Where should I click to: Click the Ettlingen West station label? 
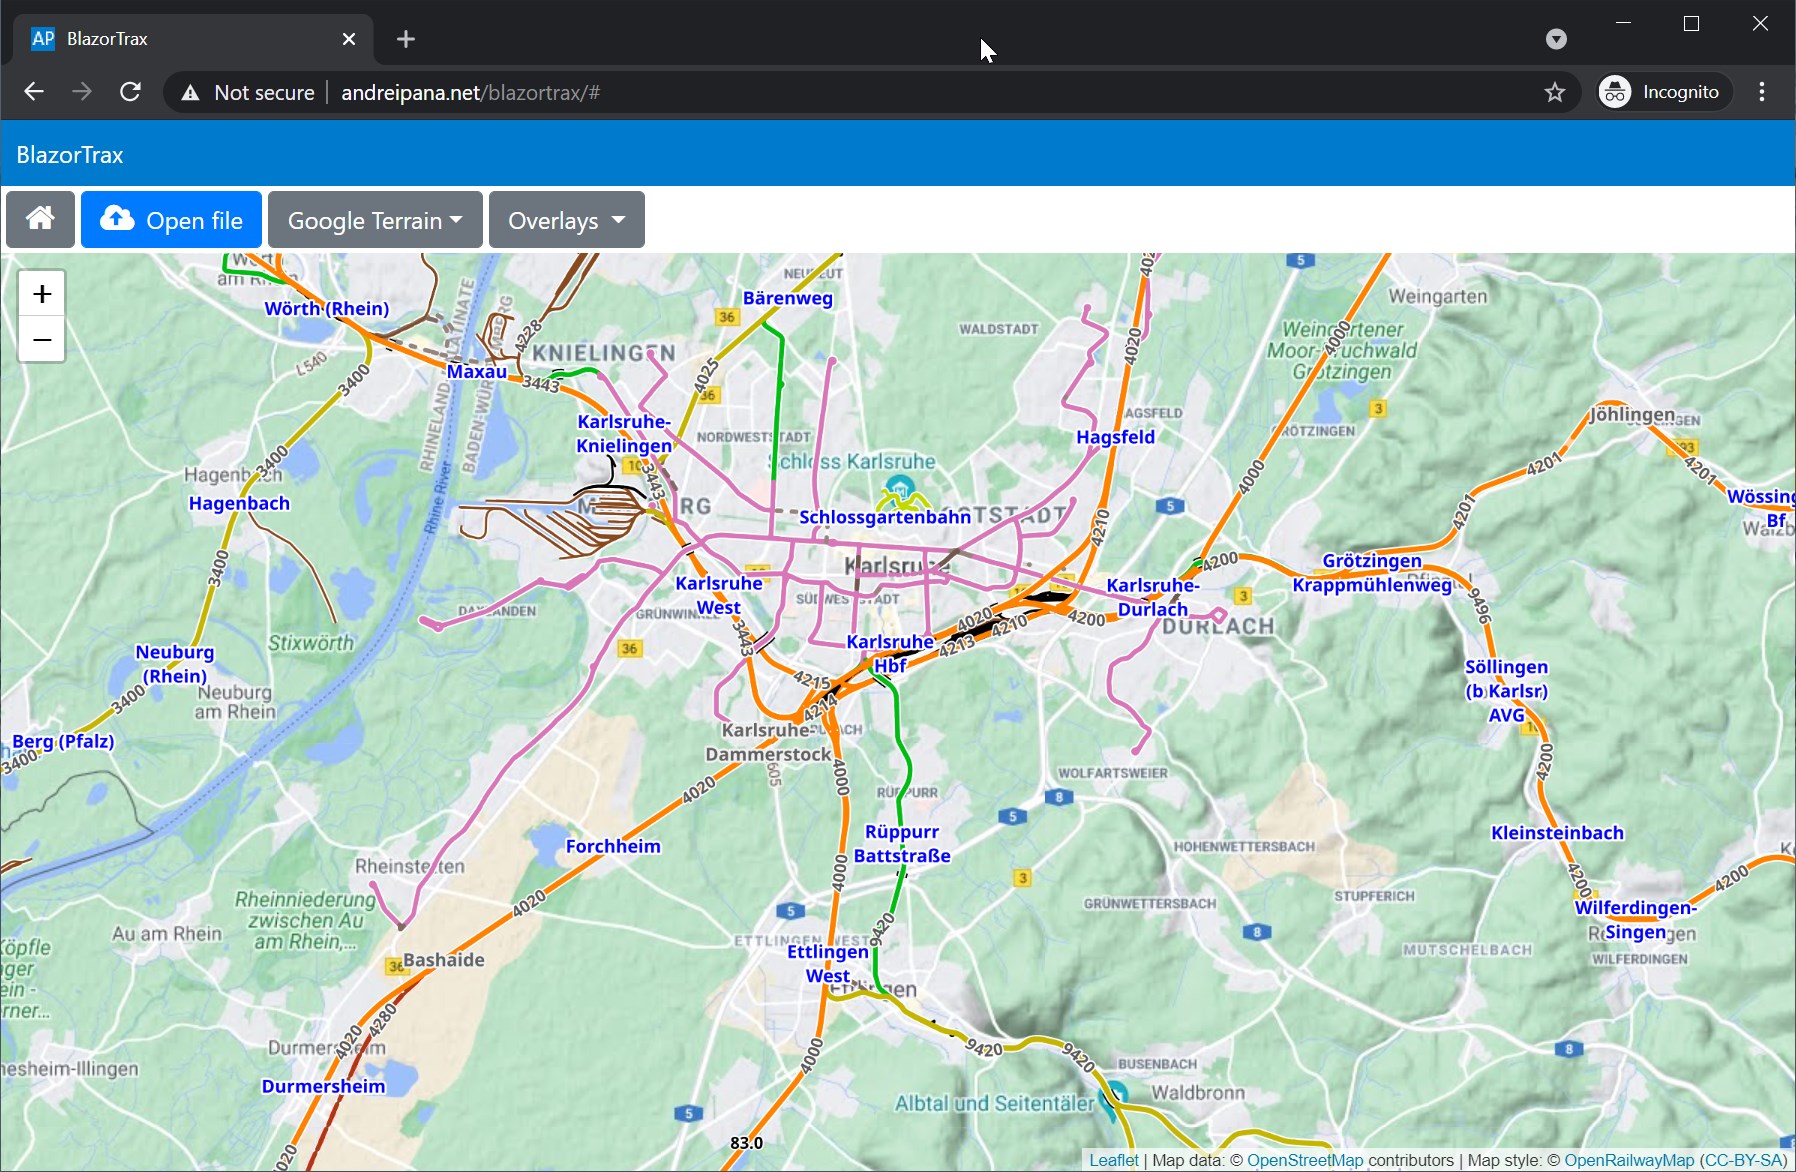pos(828,963)
